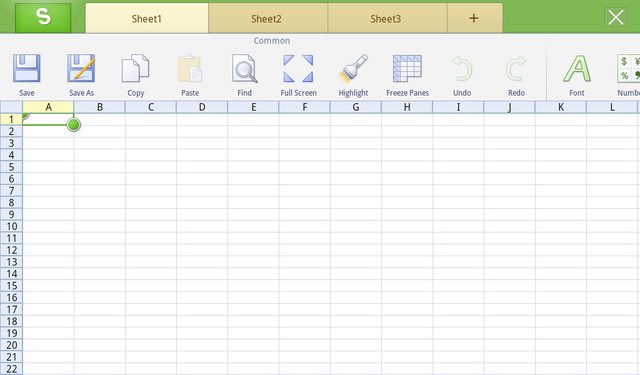Open the Find tool
The width and height of the screenshot is (640, 375).
pyautogui.click(x=244, y=69)
